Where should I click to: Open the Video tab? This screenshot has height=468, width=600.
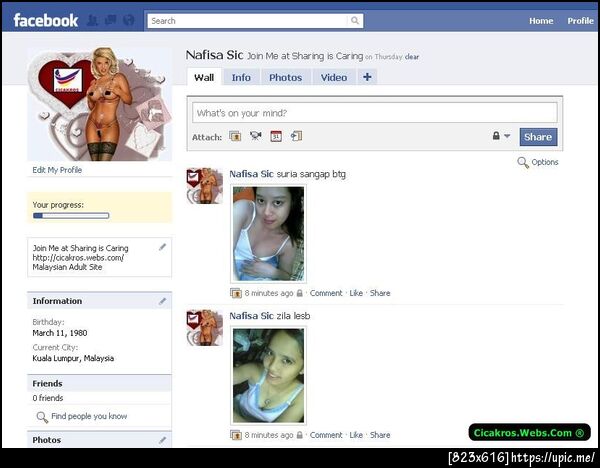click(x=334, y=77)
